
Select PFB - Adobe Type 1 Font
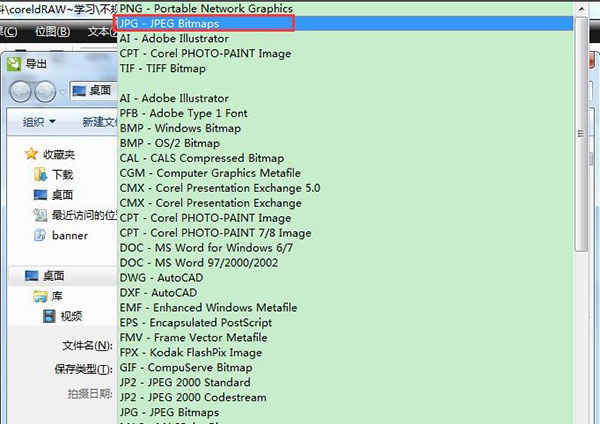tap(346, 113)
